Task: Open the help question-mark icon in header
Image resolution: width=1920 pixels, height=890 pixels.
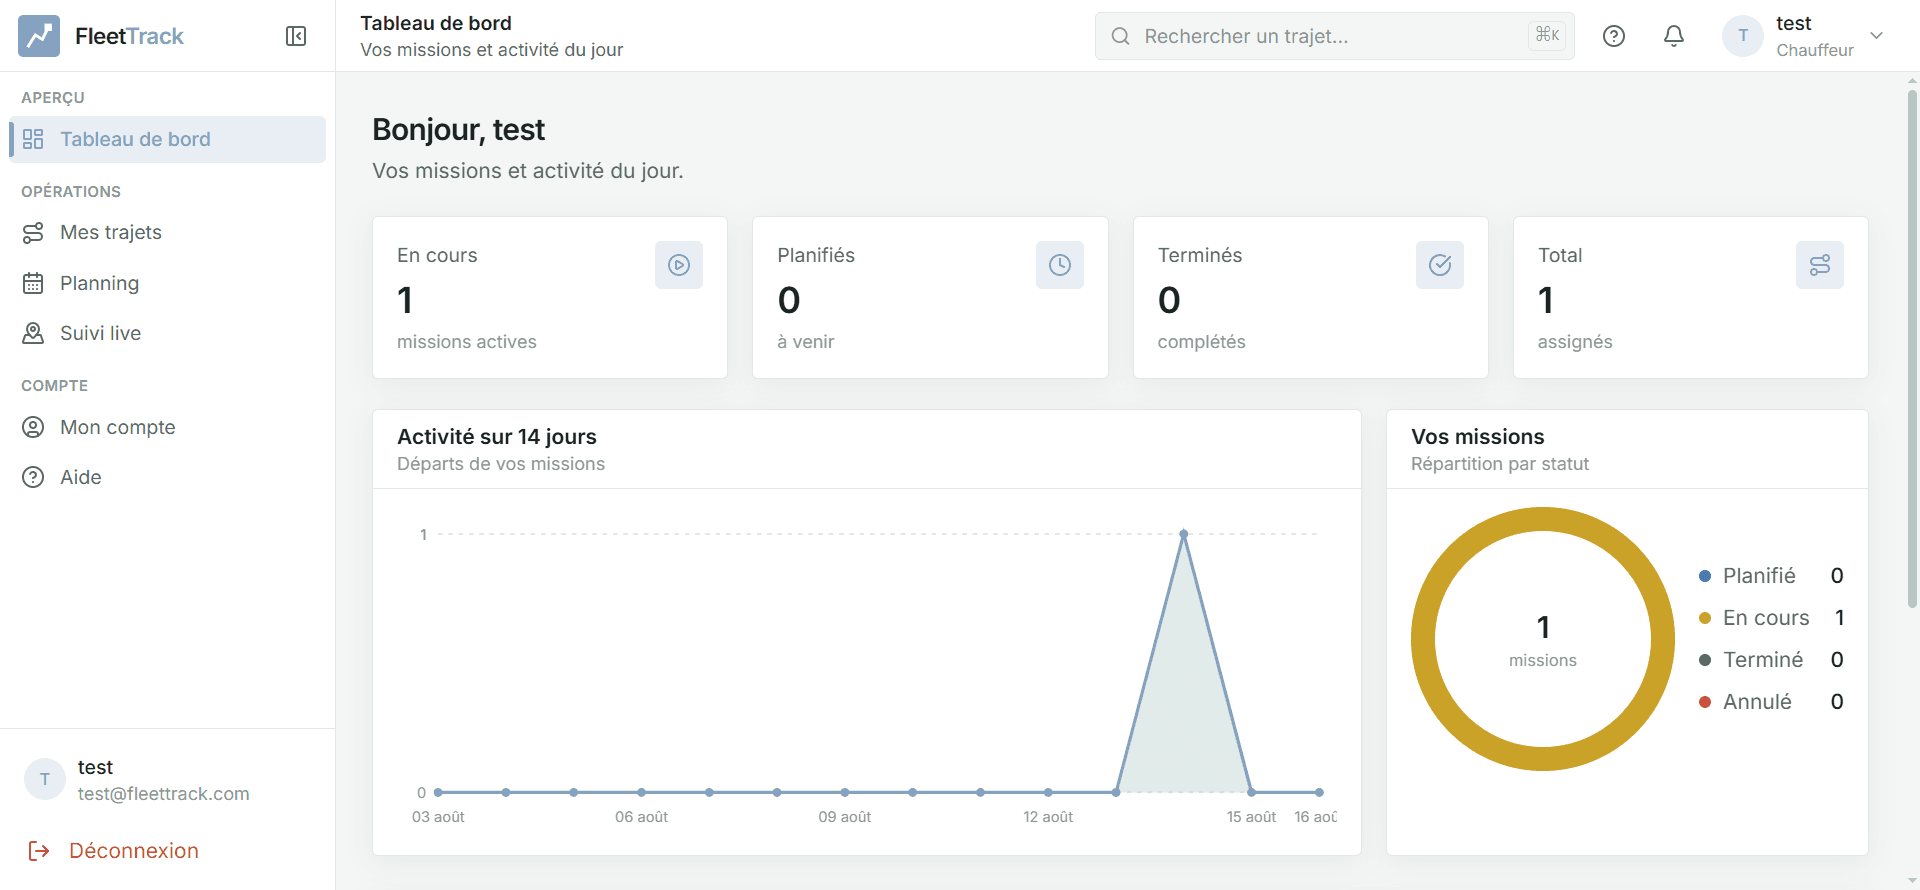Action: (1614, 36)
